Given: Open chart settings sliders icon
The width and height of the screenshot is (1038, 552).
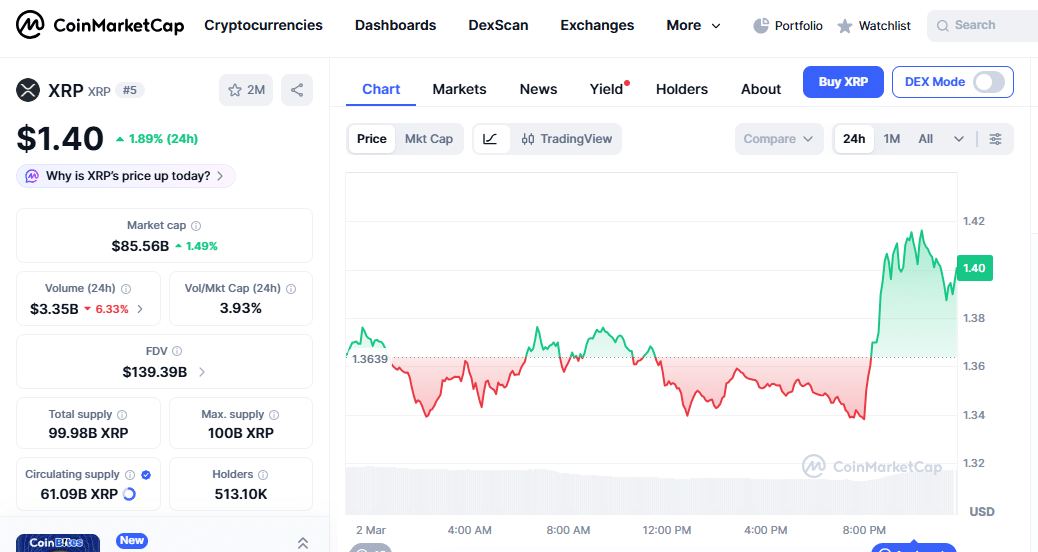Looking at the screenshot, I should click(995, 139).
